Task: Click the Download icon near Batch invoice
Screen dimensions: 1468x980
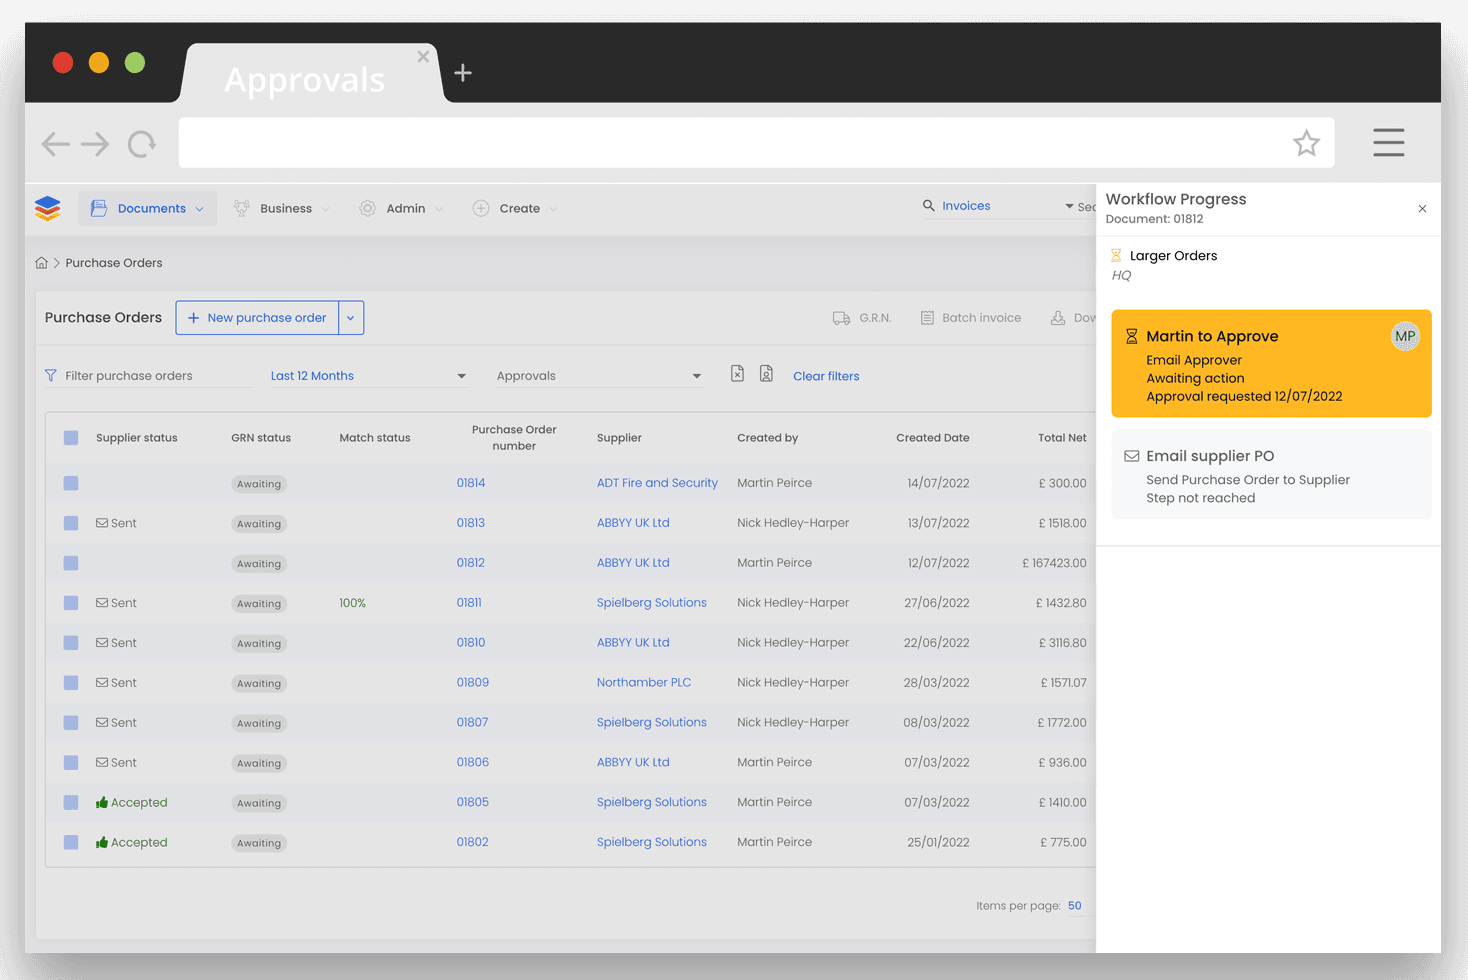Action: click(1058, 317)
